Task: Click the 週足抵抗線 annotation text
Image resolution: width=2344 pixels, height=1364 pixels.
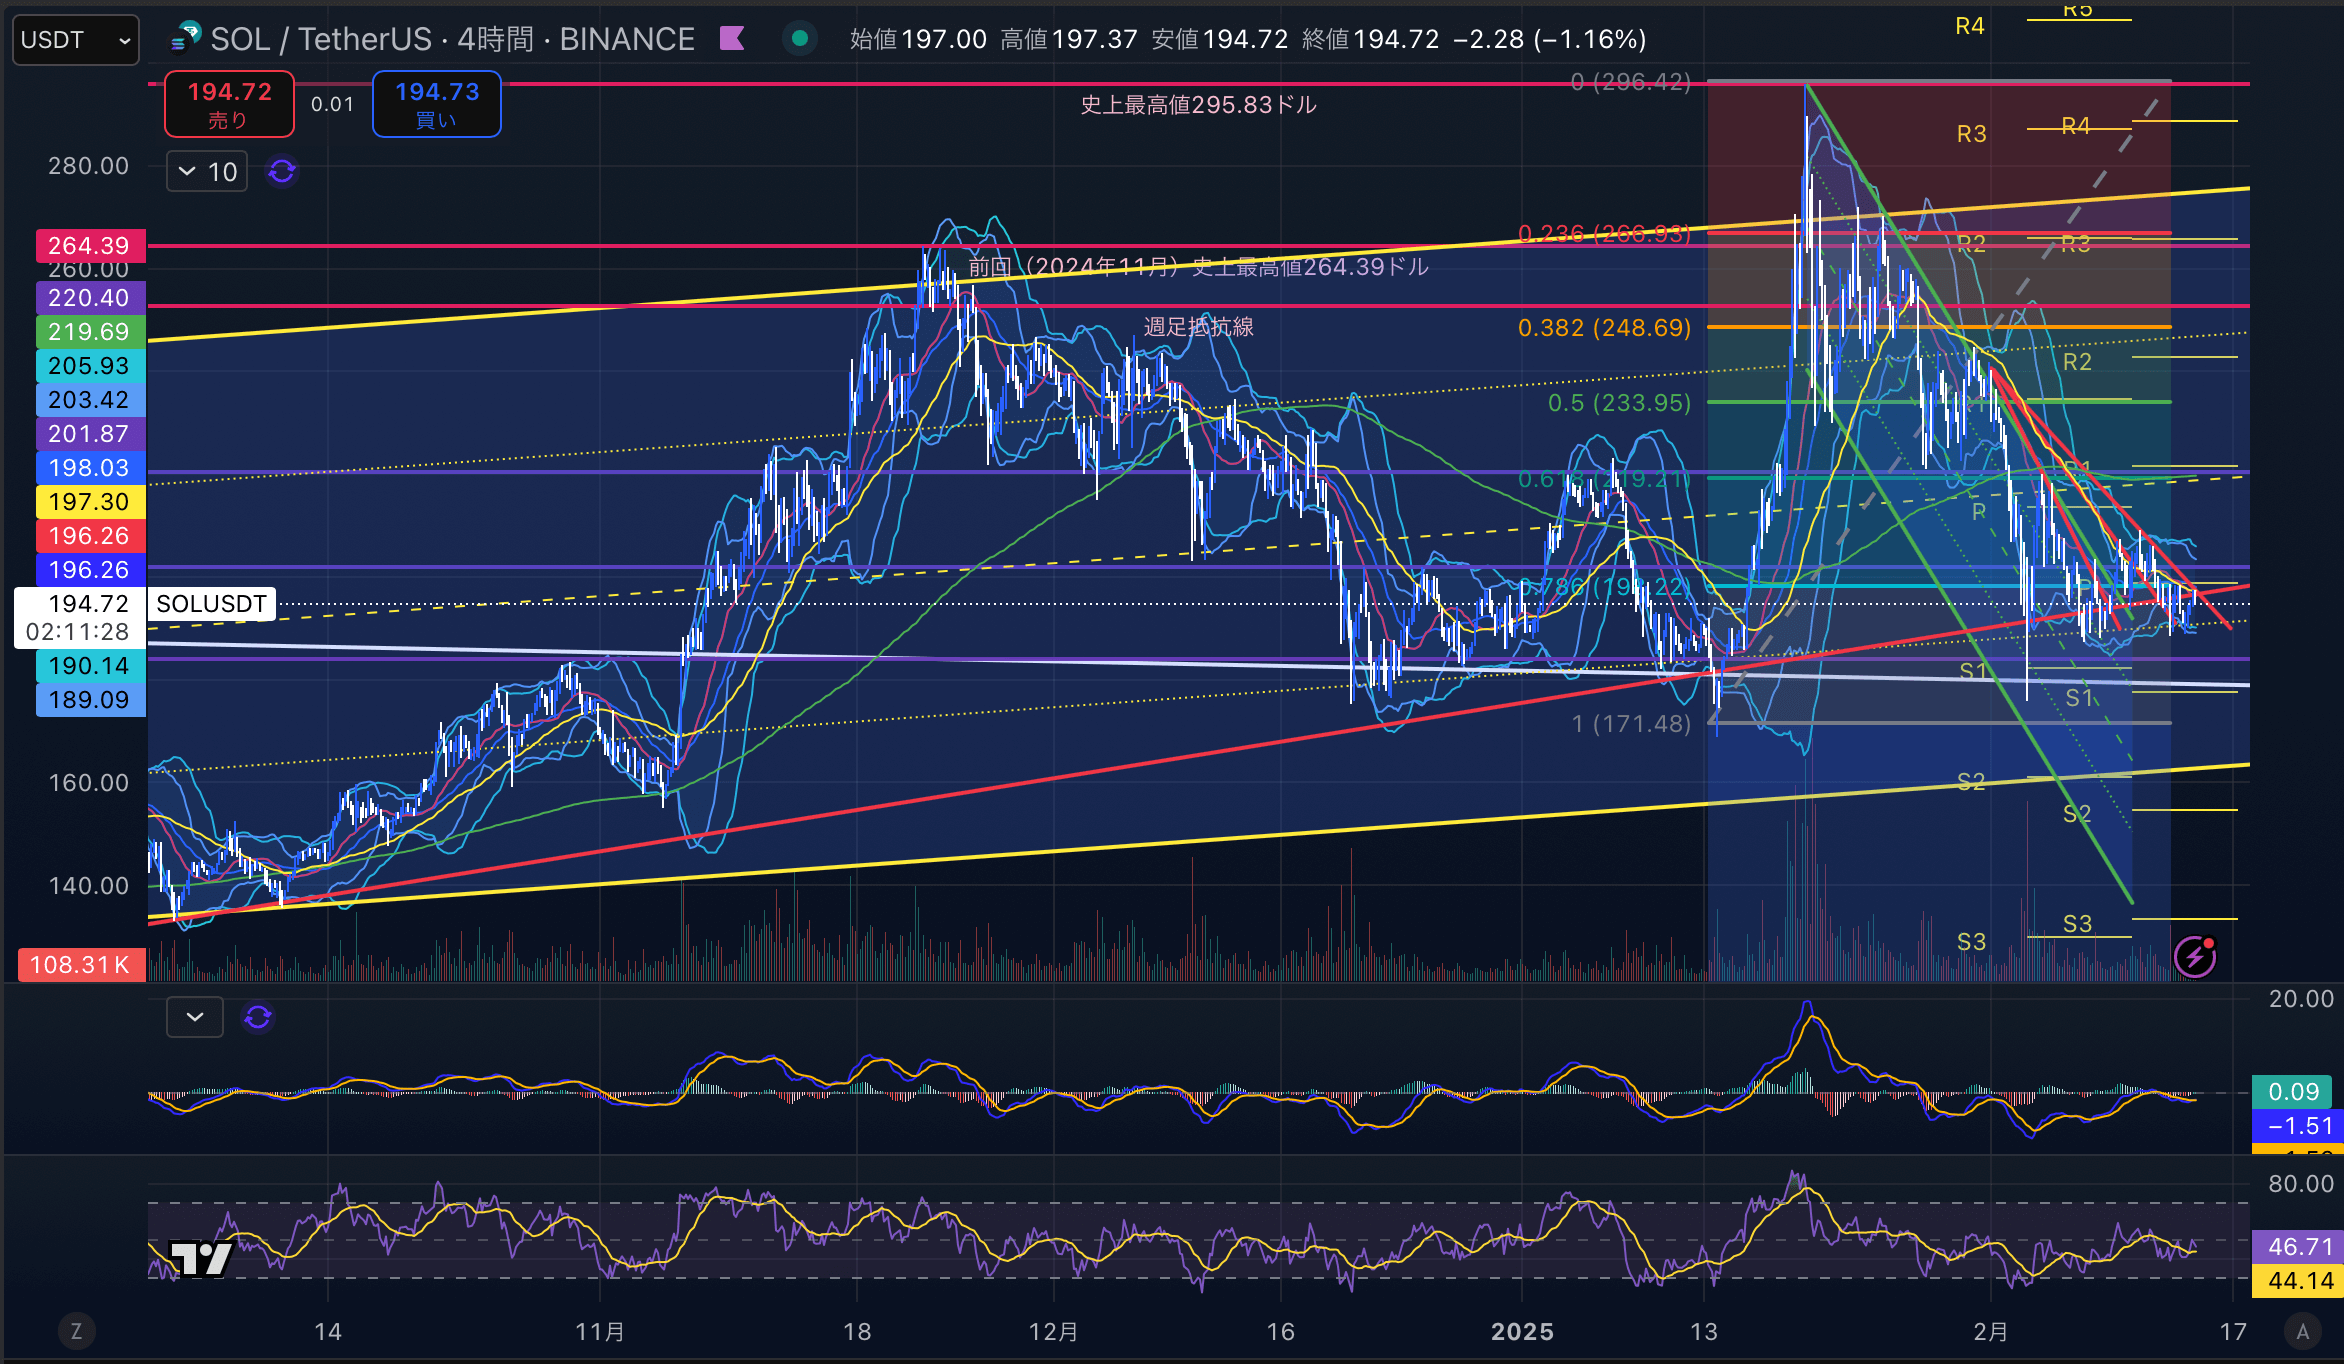Action: [x=1198, y=327]
